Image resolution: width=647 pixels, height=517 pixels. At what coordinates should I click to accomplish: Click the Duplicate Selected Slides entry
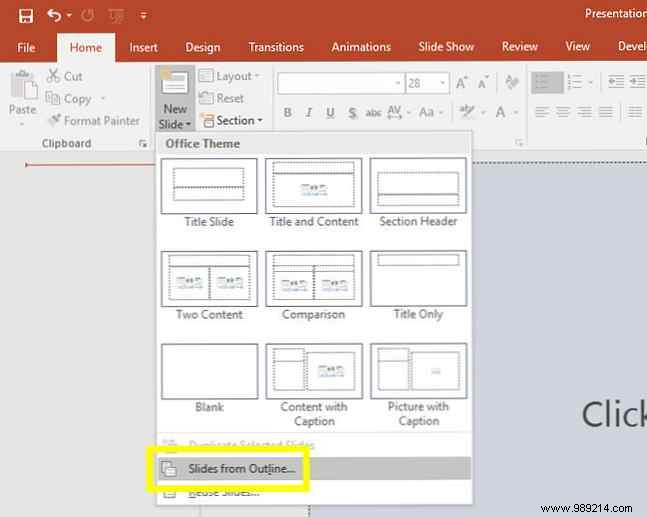pos(314,445)
